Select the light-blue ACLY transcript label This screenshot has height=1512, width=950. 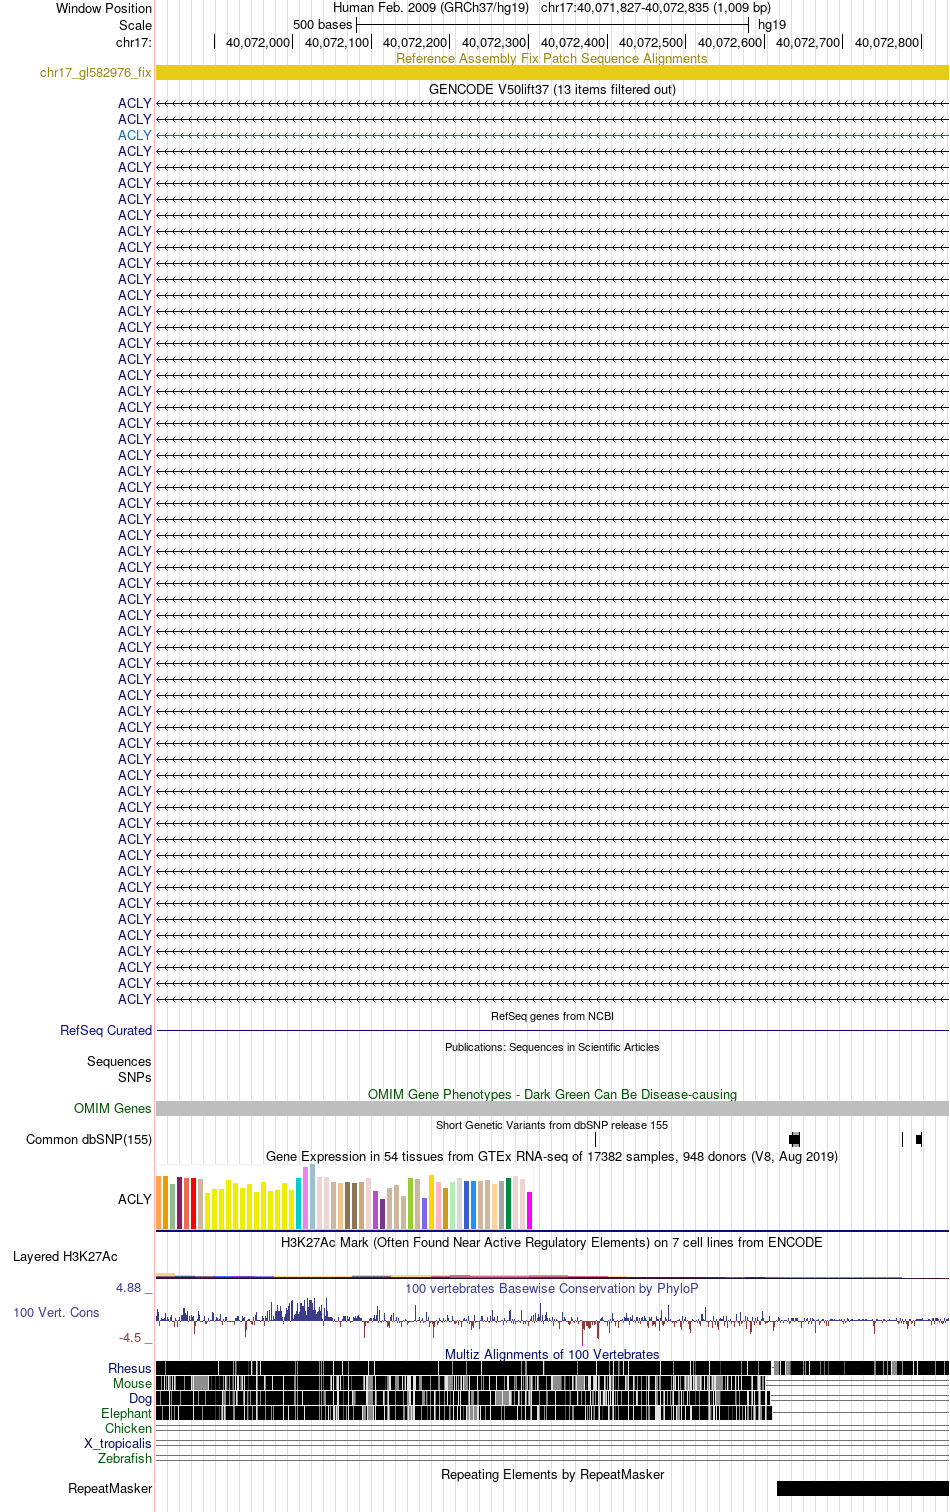[x=135, y=135]
